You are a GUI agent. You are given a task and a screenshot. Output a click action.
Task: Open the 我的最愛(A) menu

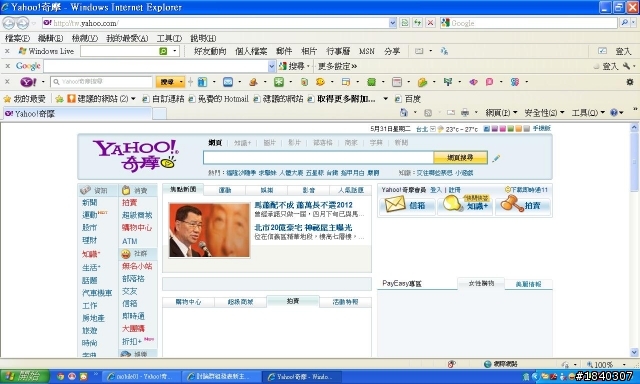pyautogui.click(x=127, y=38)
